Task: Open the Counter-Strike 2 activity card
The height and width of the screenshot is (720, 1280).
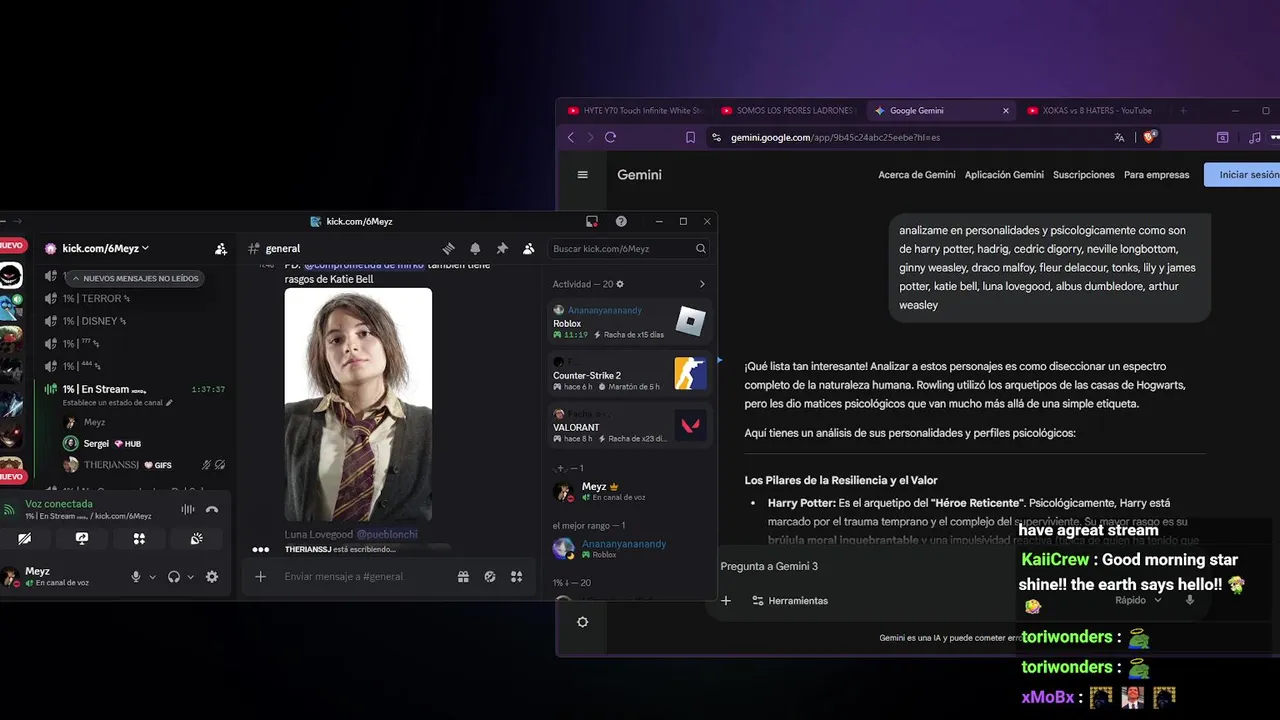Action: (x=630, y=374)
